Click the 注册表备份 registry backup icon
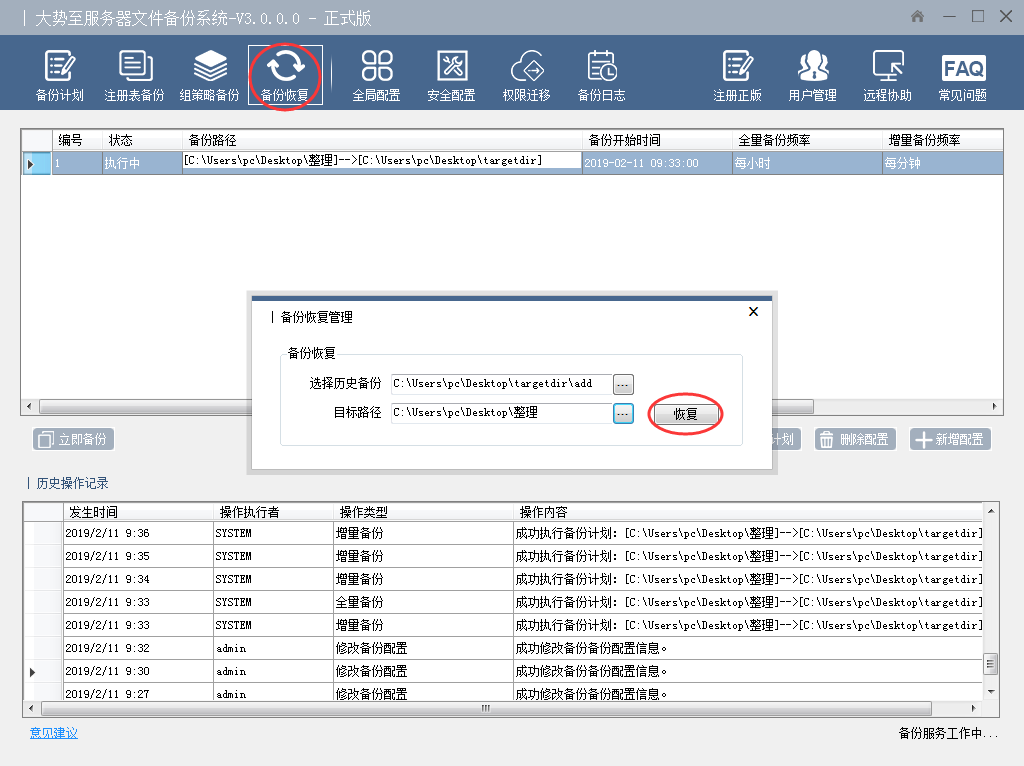 [134, 76]
